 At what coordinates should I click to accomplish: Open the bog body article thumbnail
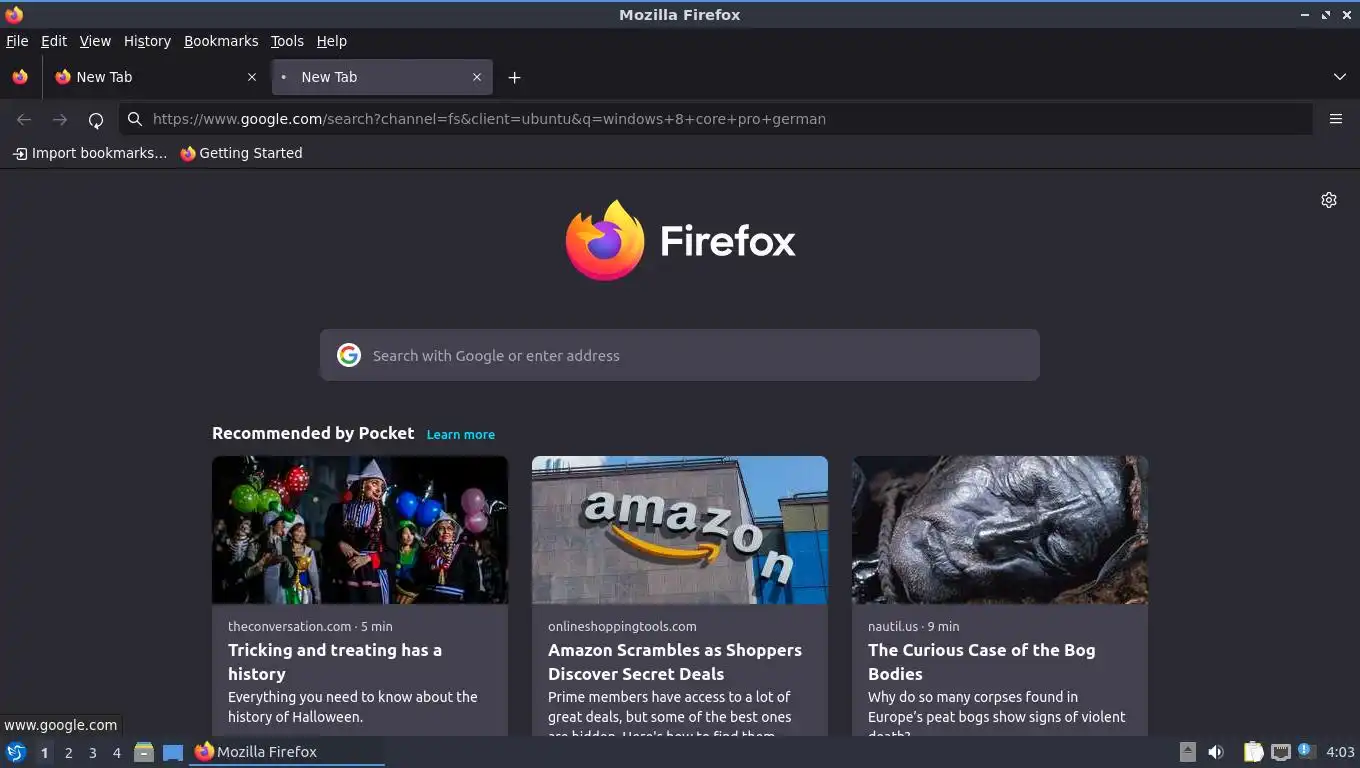click(x=1000, y=530)
